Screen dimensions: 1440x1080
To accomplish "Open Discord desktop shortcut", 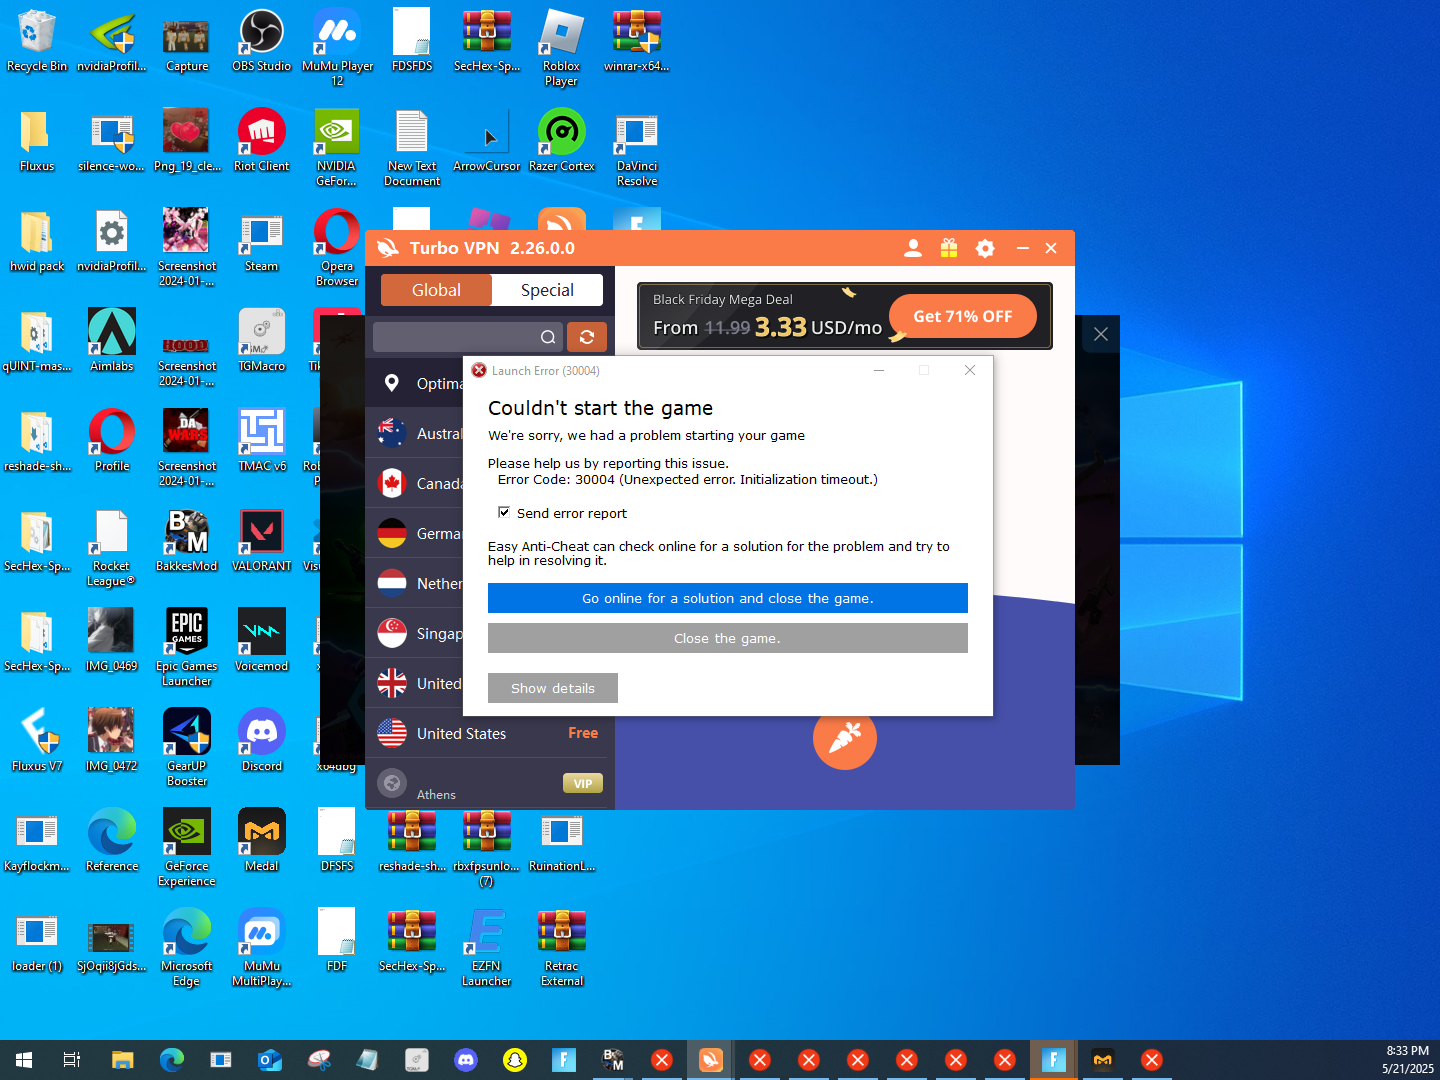I will (x=262, y=741).
